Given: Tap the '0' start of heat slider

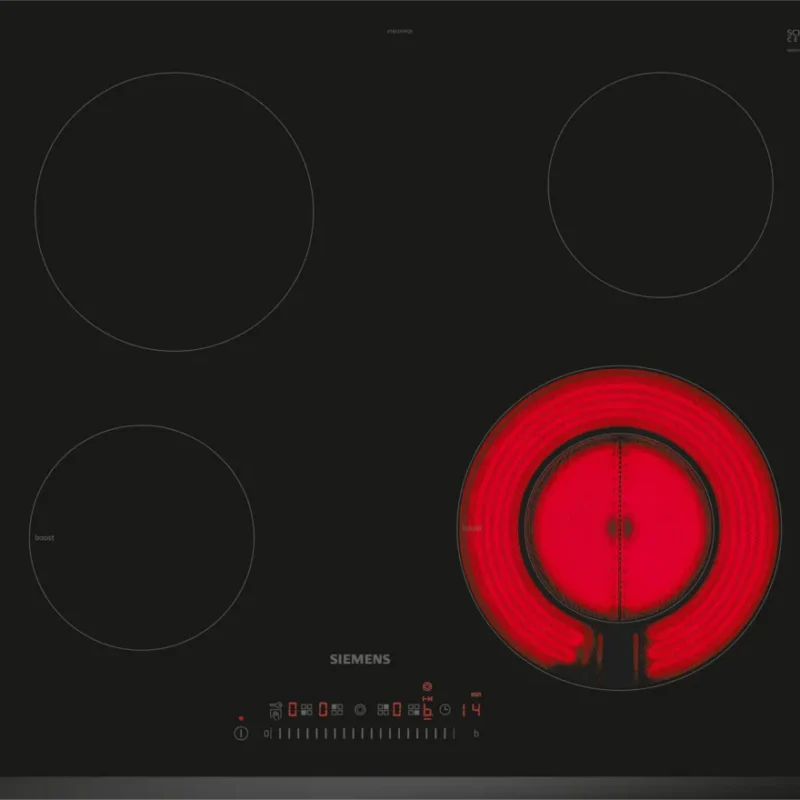Looking at the screenshot, I should point(266,733).
